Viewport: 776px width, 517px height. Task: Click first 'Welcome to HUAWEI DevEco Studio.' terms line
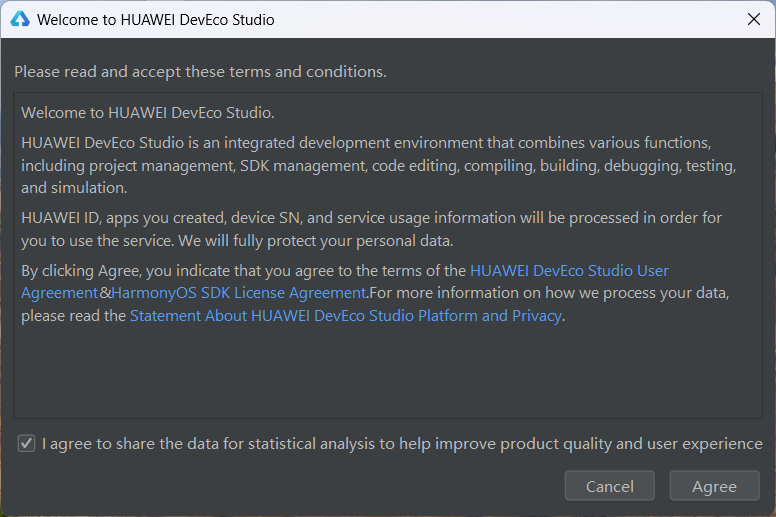point(147,113)
